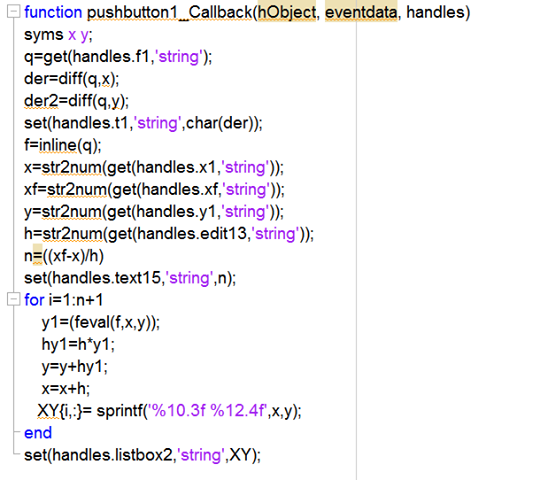Viewport: 548px width, 480px height.
Task: Click the 'handles' argument in function signature
Action: coord(435,13)
